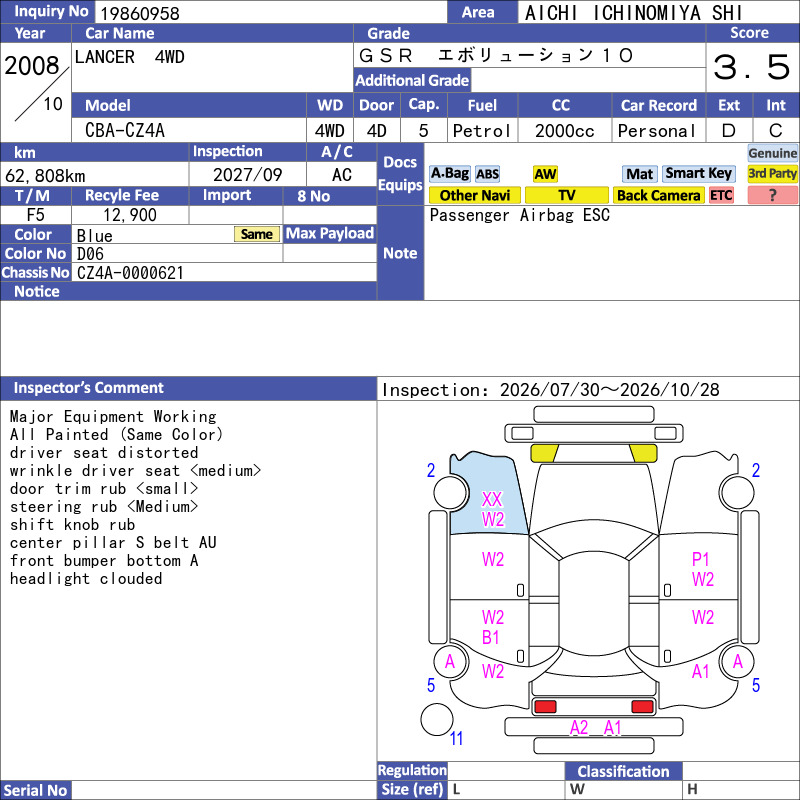This screenshot has width=800, height=800.
Task: Click the Smart Key badge
Action: click(698, 174)
